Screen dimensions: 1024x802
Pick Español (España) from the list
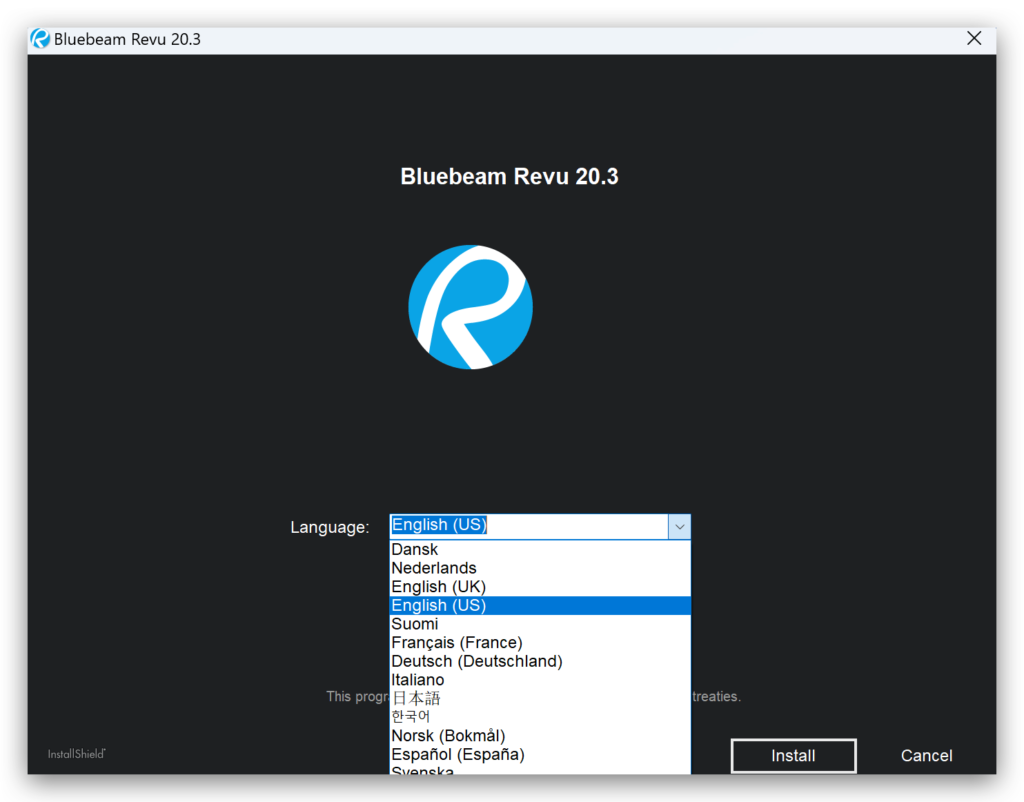click(x=540, y=754)
